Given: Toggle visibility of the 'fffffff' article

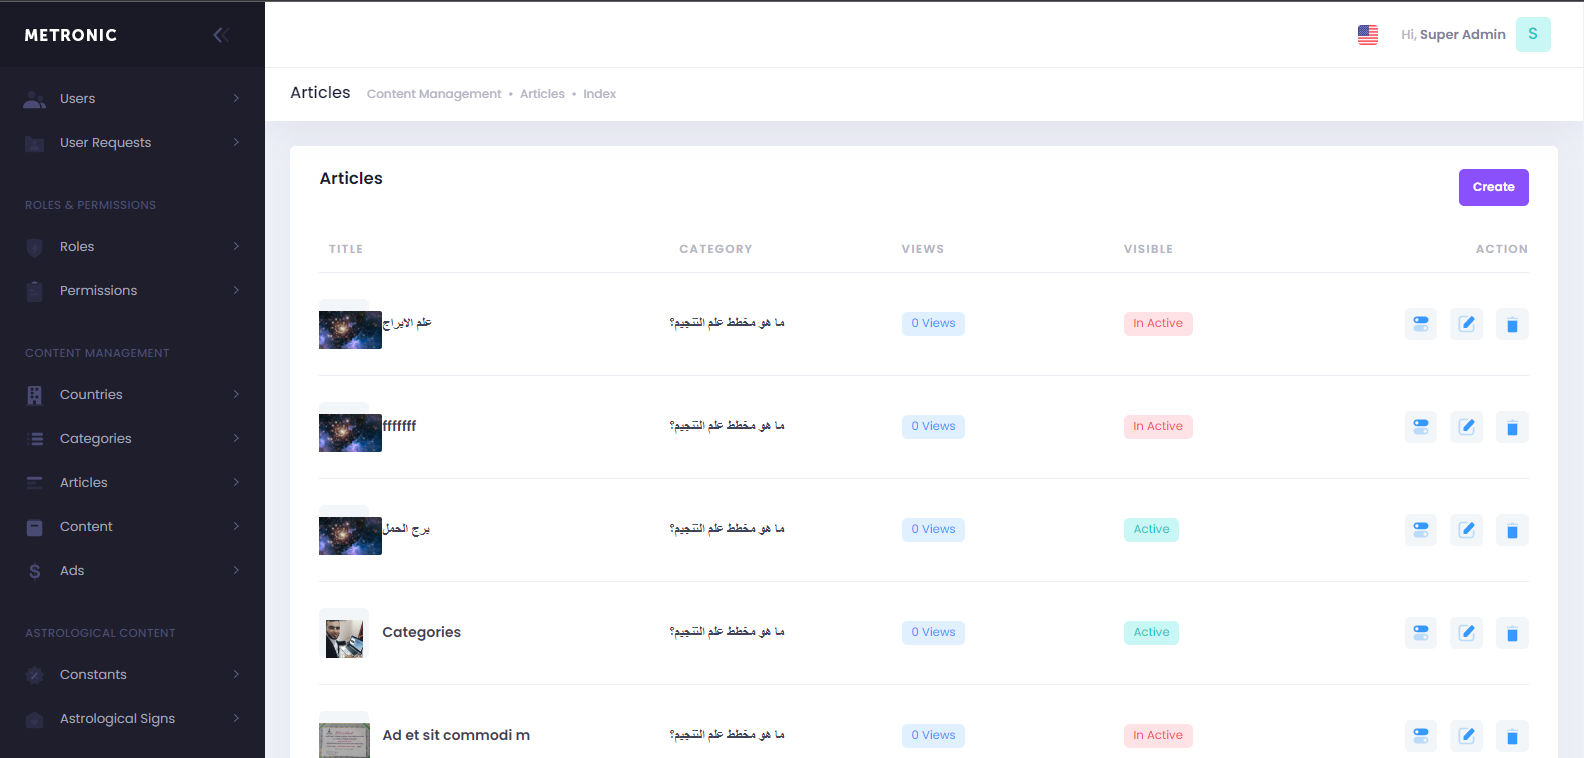Looking at the screenshot, I should point(1420,427).
